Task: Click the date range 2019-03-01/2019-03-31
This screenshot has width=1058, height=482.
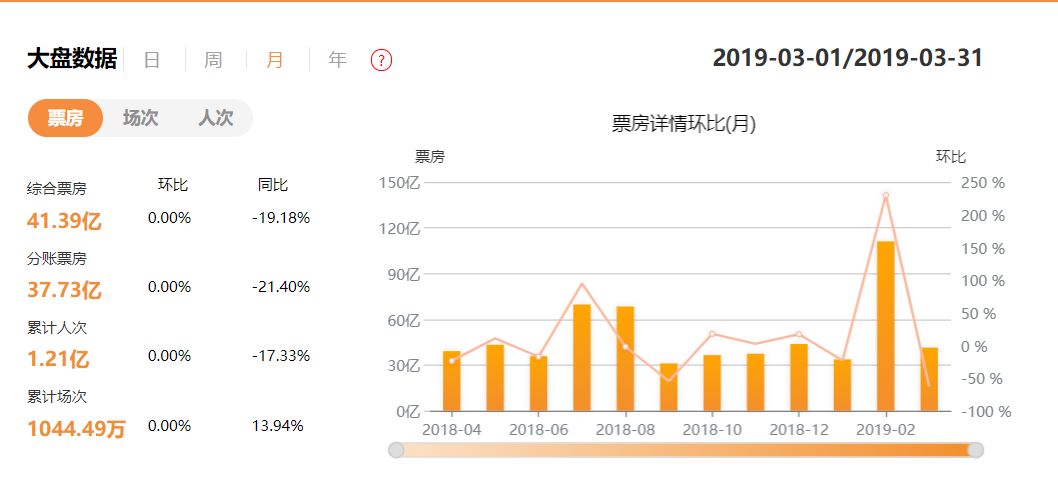Action: pos(847,58)
